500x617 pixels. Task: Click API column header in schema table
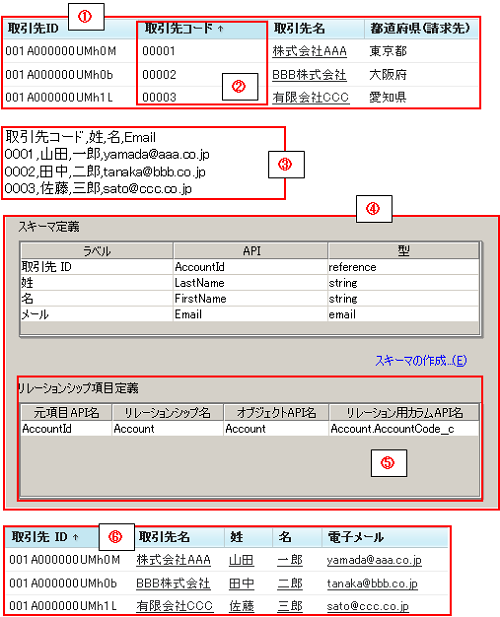(x=251, y=251)
